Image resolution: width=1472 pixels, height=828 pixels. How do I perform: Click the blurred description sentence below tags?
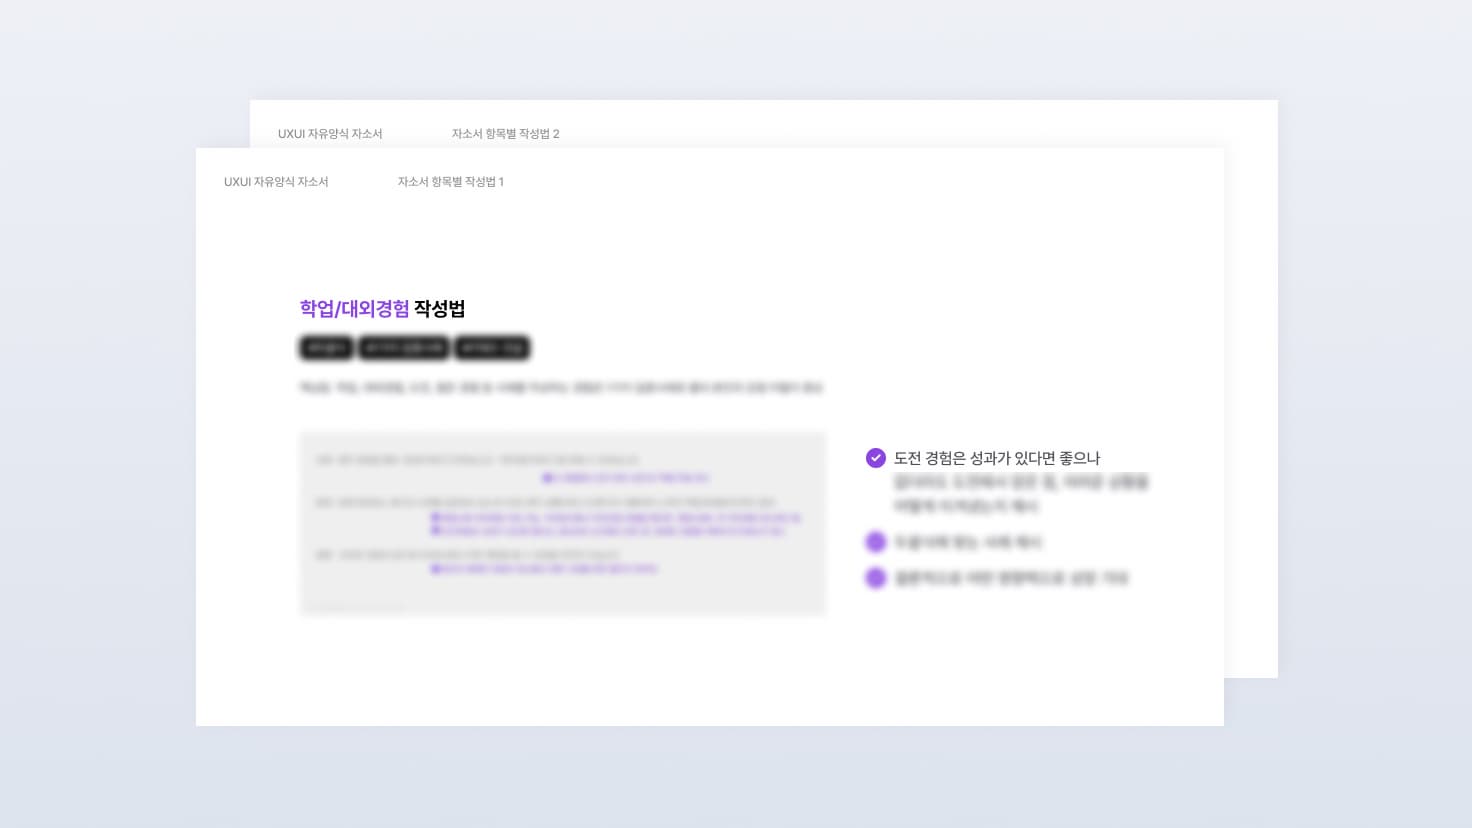coord(561,387)
